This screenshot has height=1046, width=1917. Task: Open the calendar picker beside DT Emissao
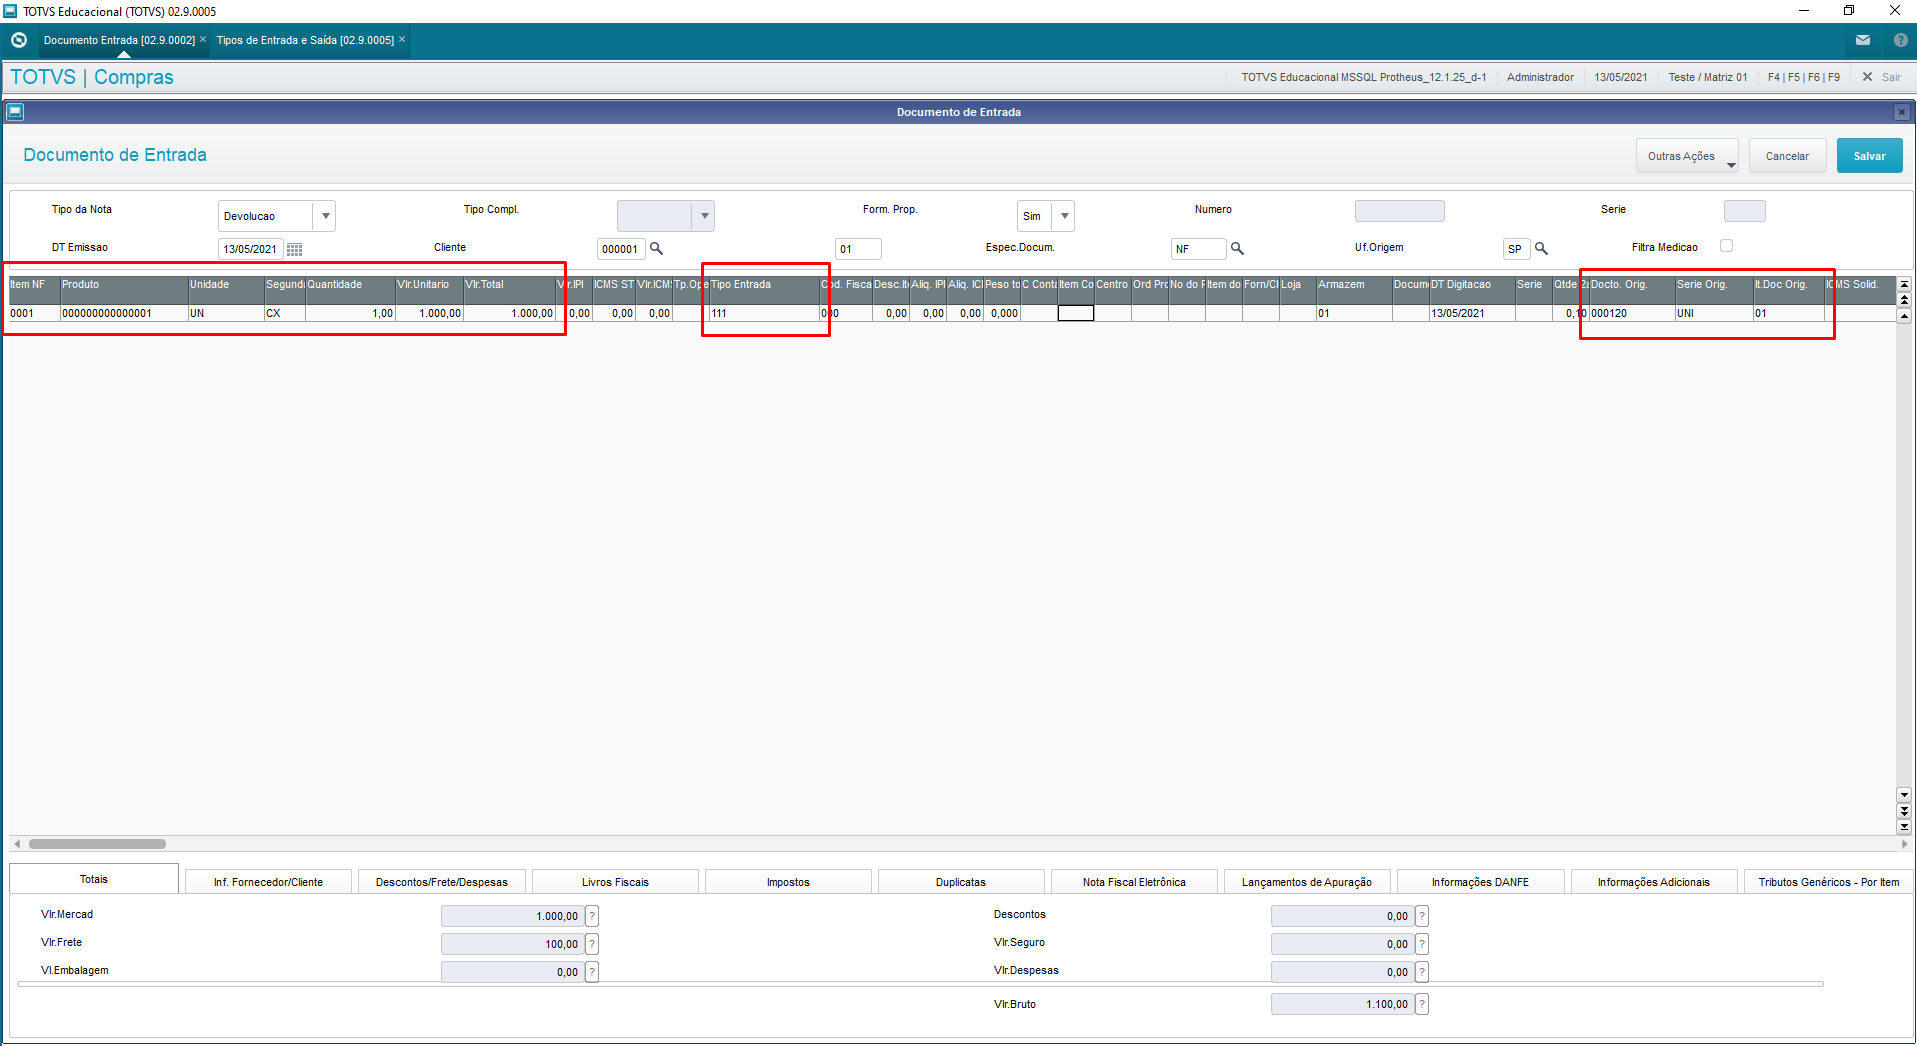click(x=294, y=249)
